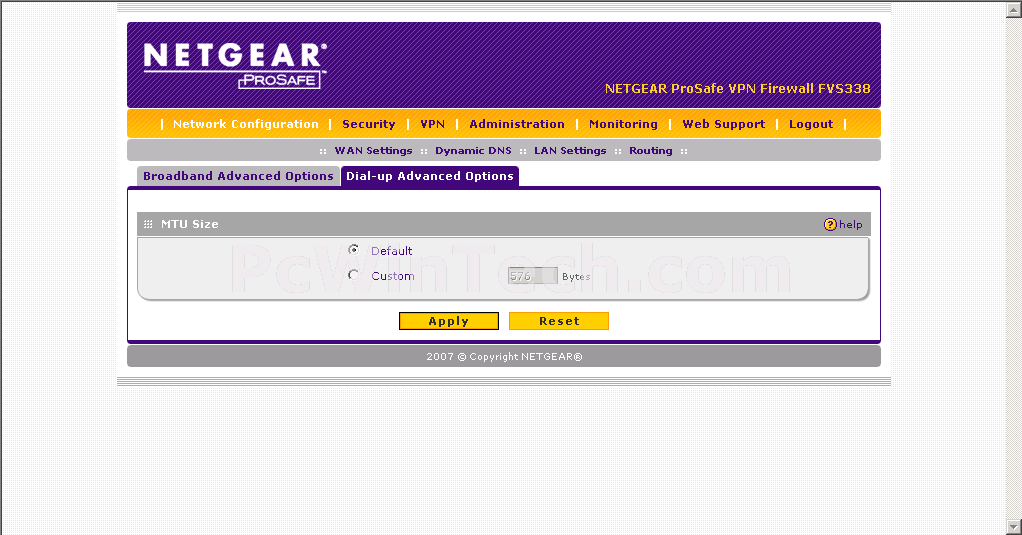The width and height of the screenshot is (1022, 535).
Task: Click the custom MTU bytes field
Action: click(x=533, y=276)
